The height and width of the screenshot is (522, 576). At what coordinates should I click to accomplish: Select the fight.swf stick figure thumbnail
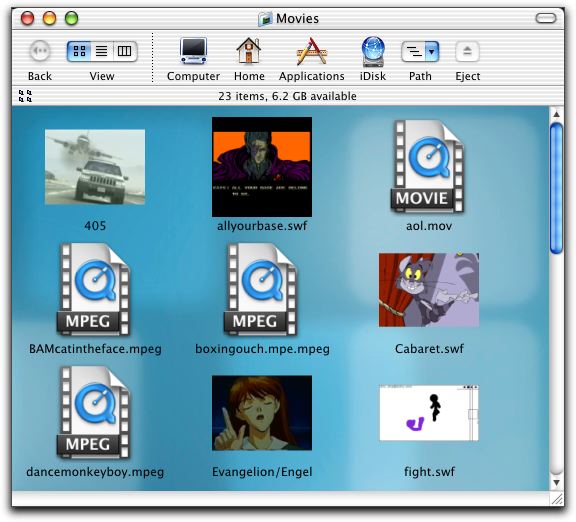coord(429,413)
